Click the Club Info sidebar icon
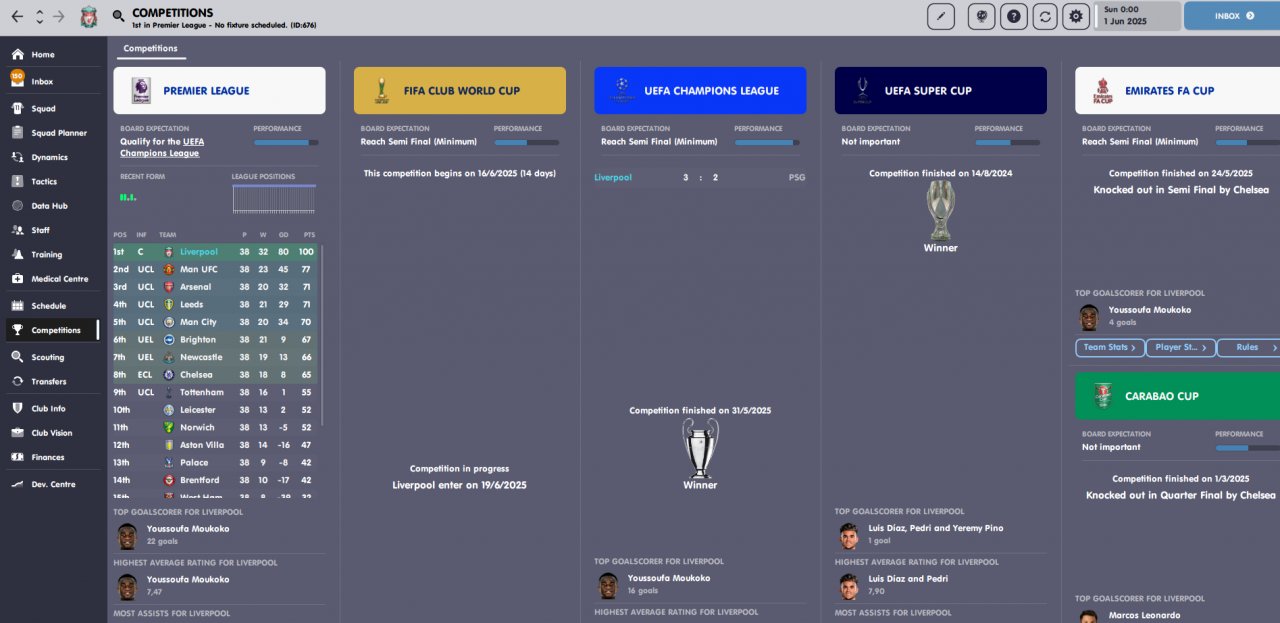1280x623 pixels. click(x=18, y=408)
